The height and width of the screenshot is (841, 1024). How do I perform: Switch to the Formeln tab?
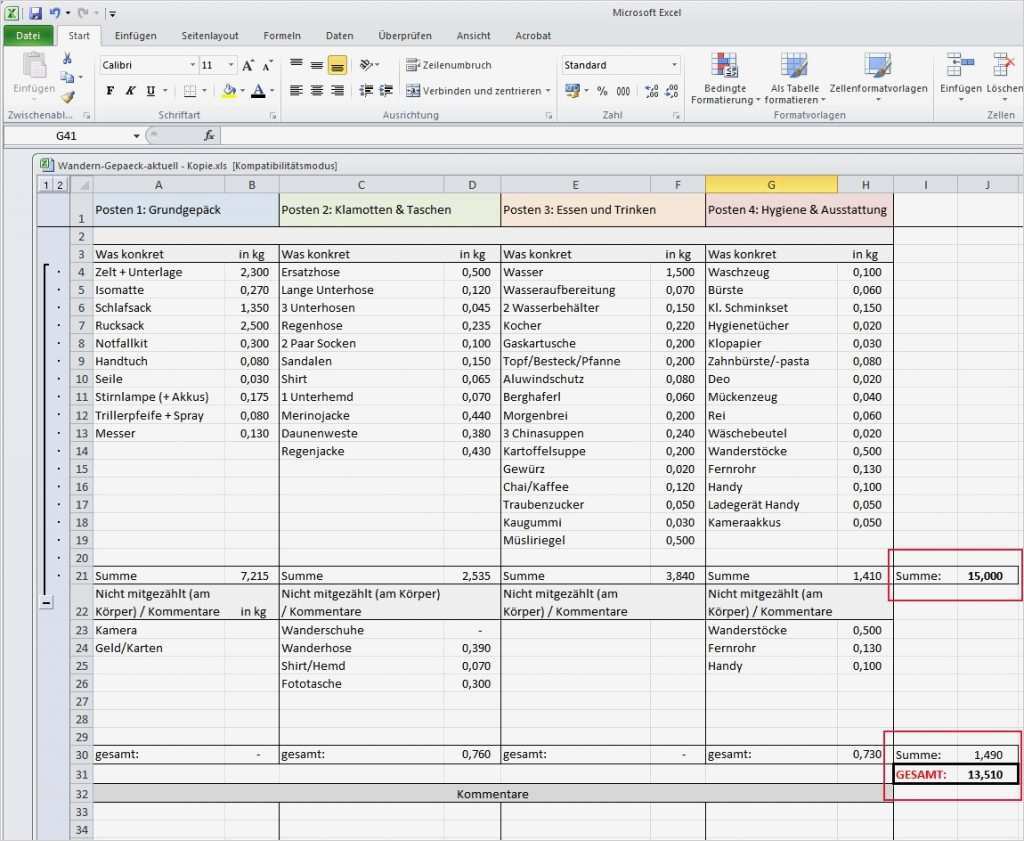pyautogui.click(x=282, y=35)
